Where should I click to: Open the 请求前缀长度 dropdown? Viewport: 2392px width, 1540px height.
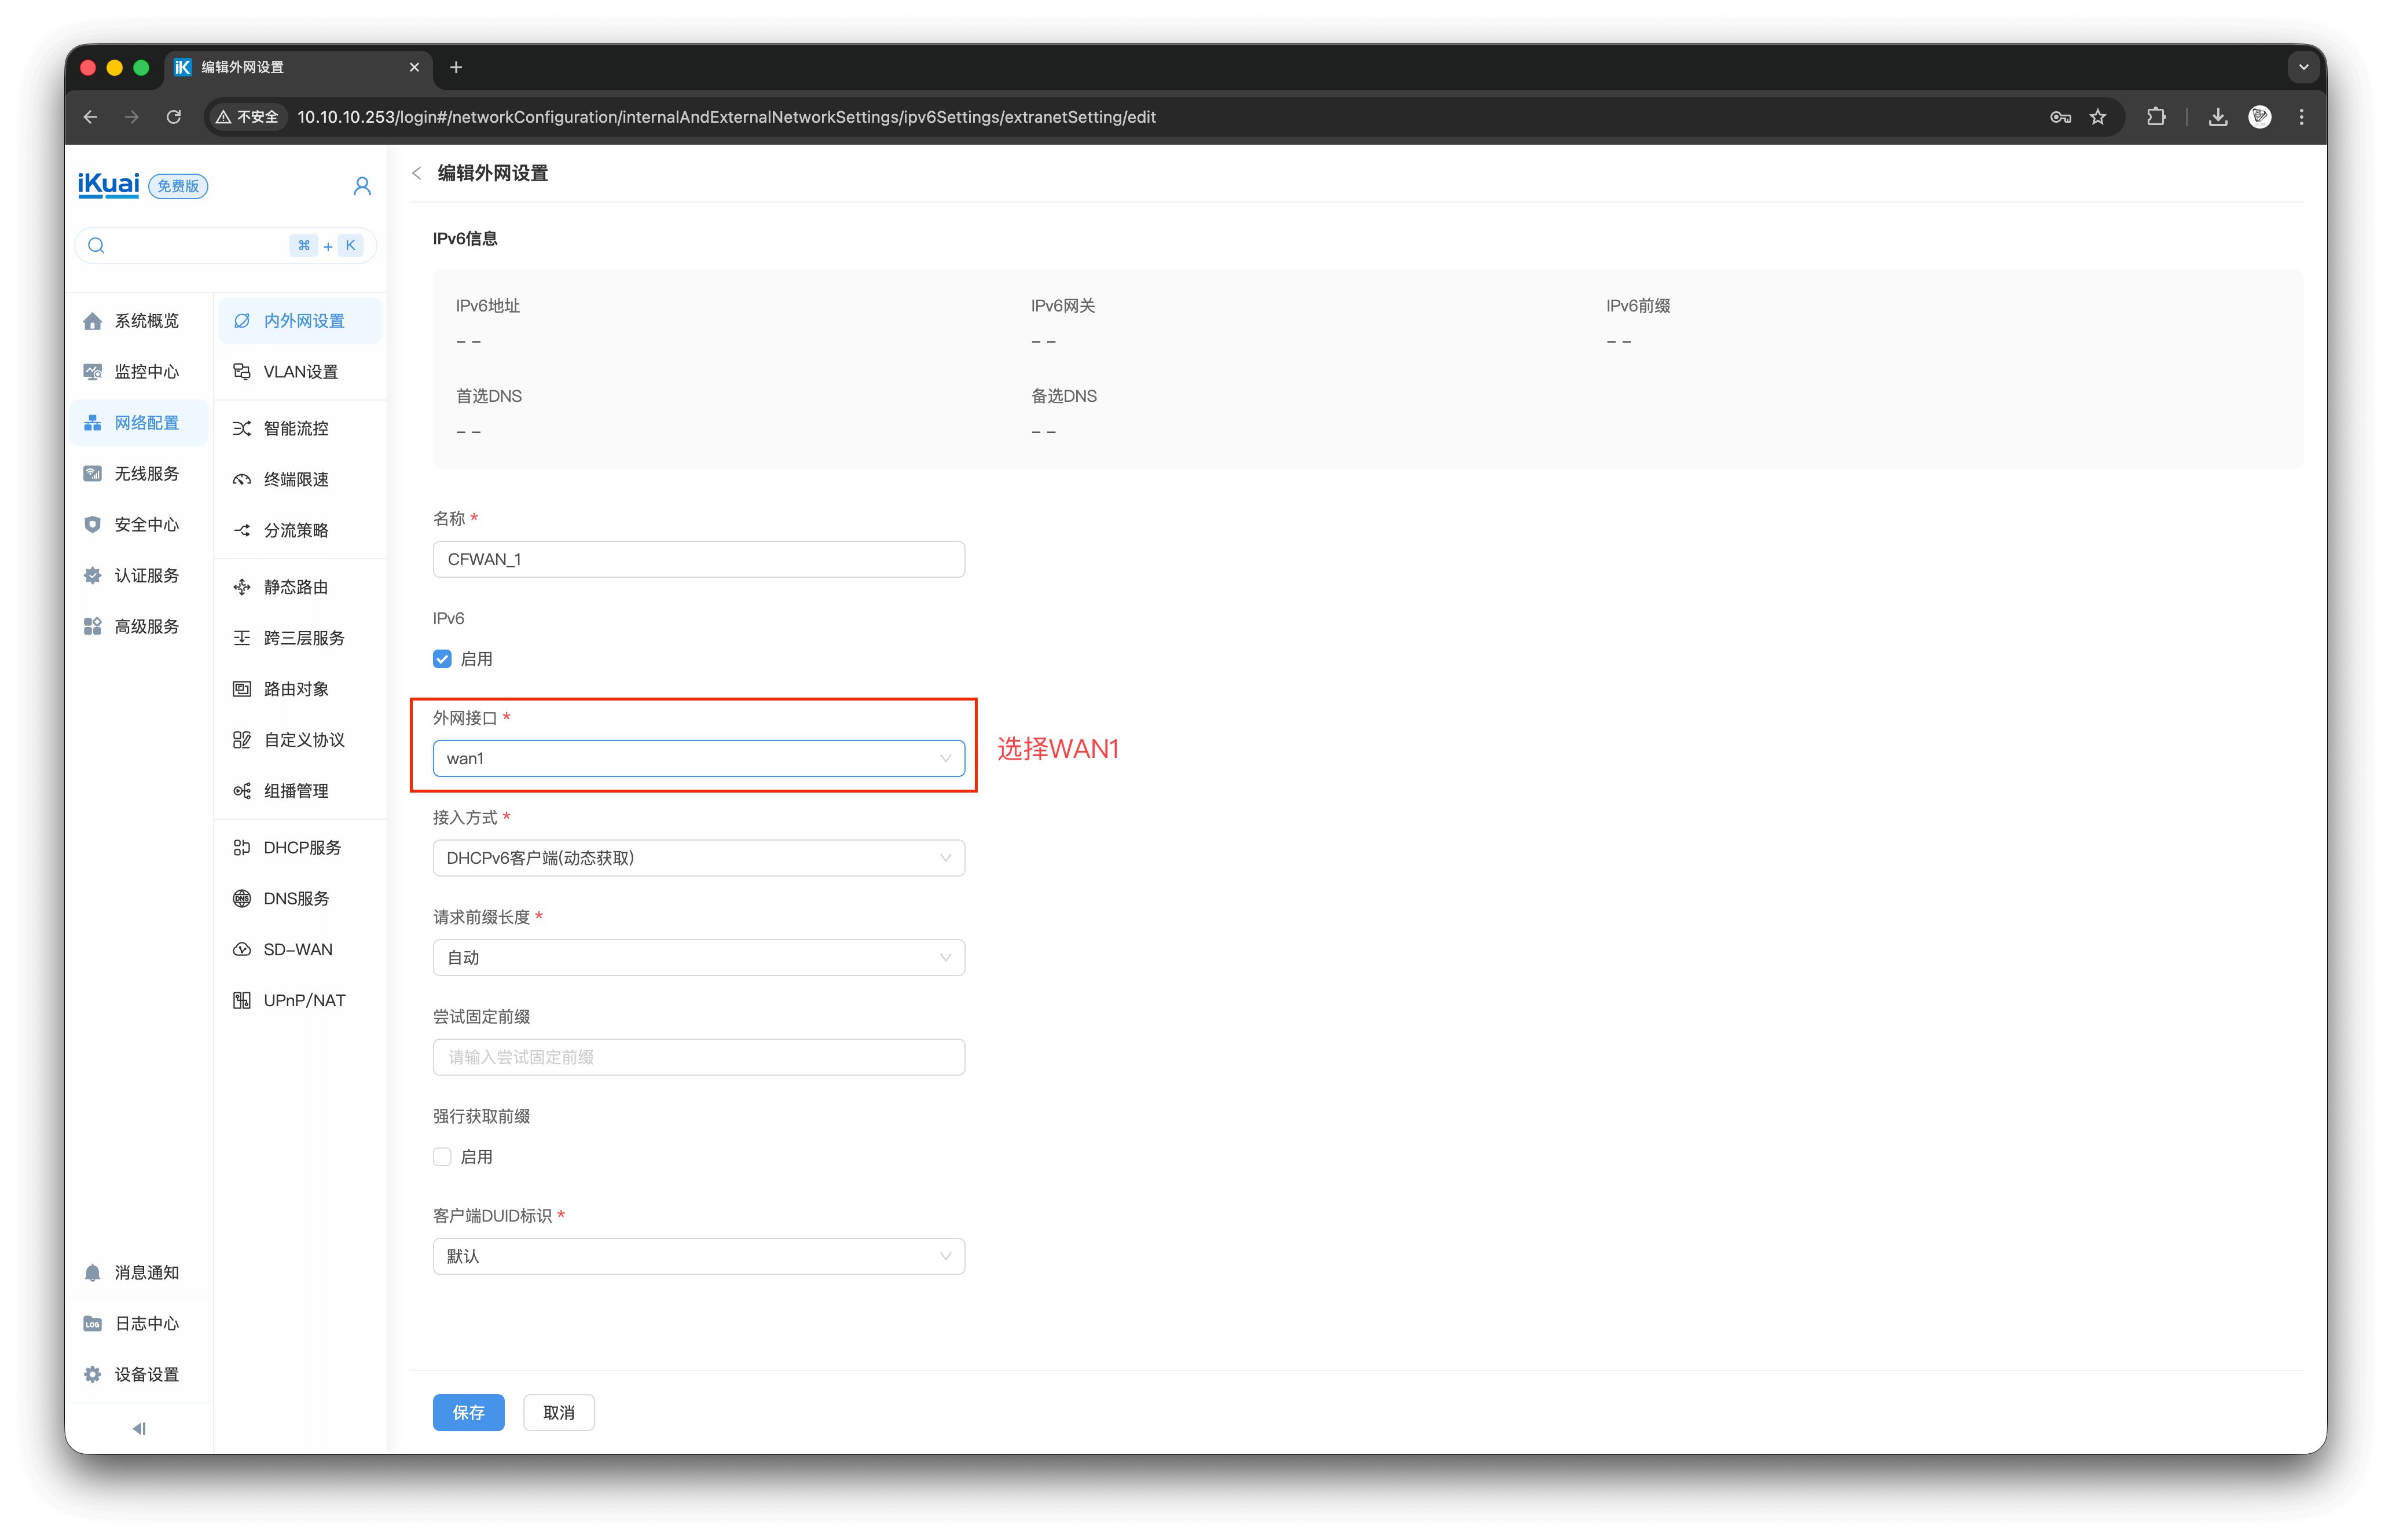click(x=698, y=957)
